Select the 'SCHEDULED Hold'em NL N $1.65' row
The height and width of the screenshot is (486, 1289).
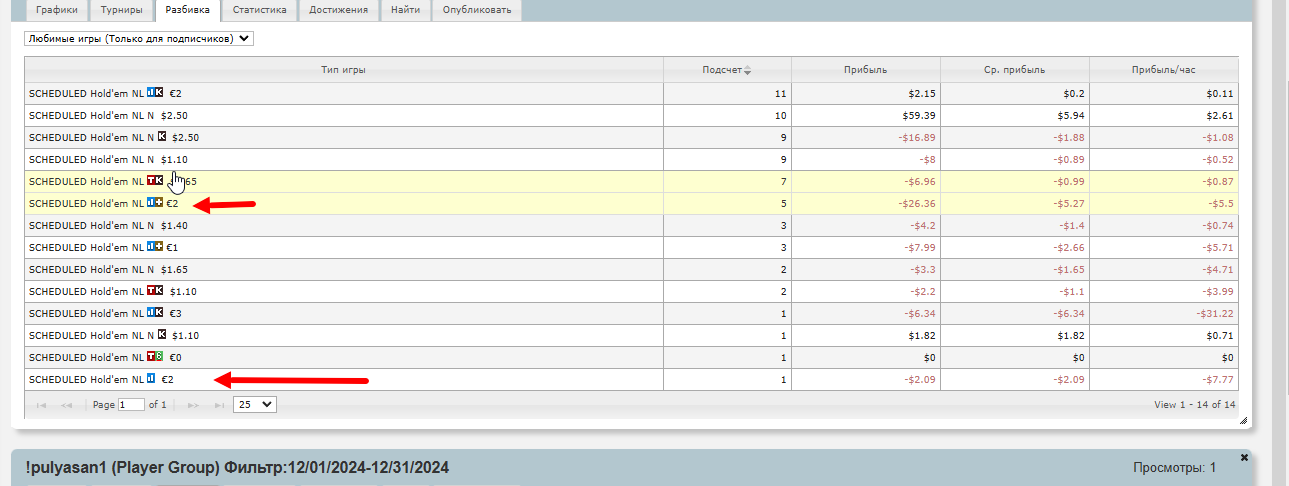(x=631, y=269)
